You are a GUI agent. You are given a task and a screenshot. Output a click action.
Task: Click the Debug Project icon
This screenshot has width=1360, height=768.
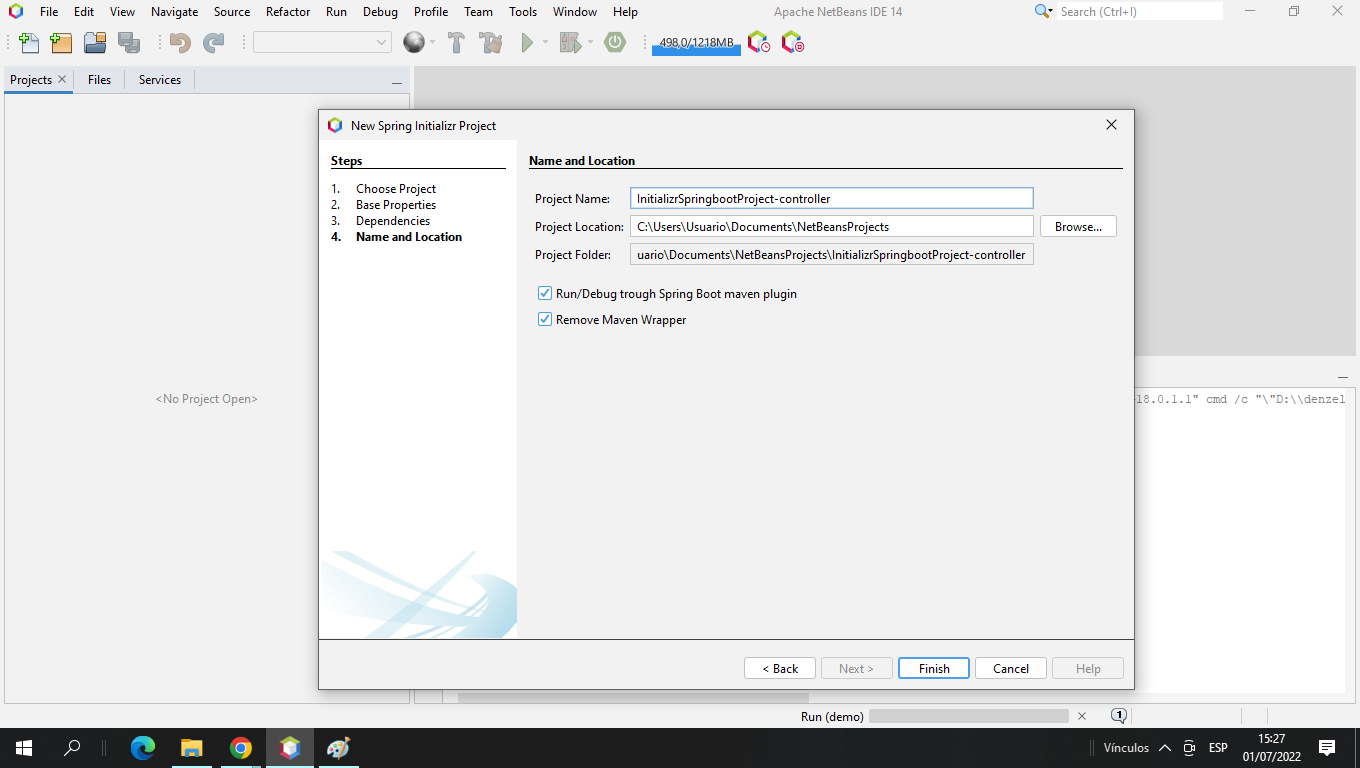click(570, 43)
